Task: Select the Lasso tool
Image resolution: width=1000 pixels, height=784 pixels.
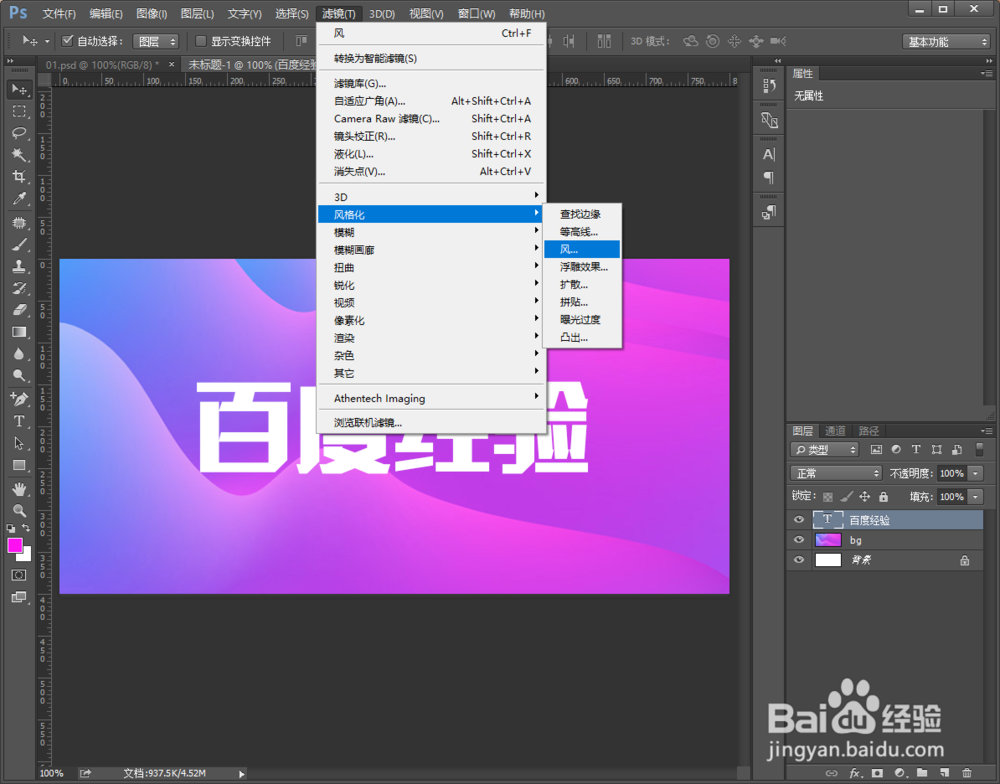Action: (19, 133)
